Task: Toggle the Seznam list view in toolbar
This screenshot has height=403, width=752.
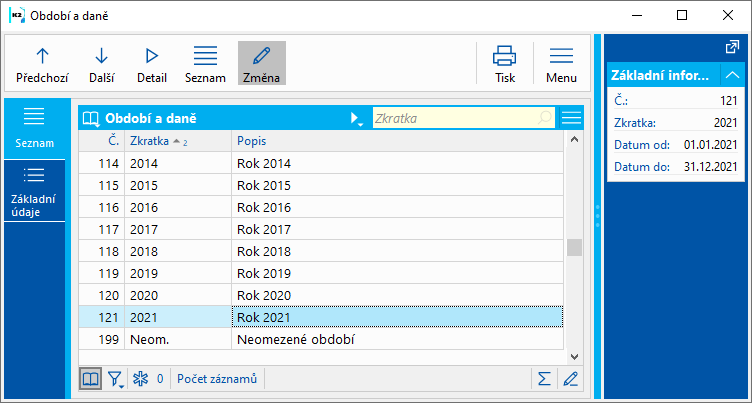Action: [x=205, y=63]
